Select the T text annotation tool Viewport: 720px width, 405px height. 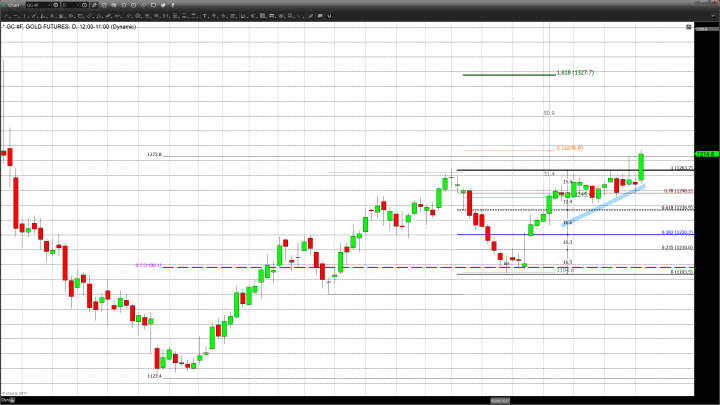coord(205,16)
